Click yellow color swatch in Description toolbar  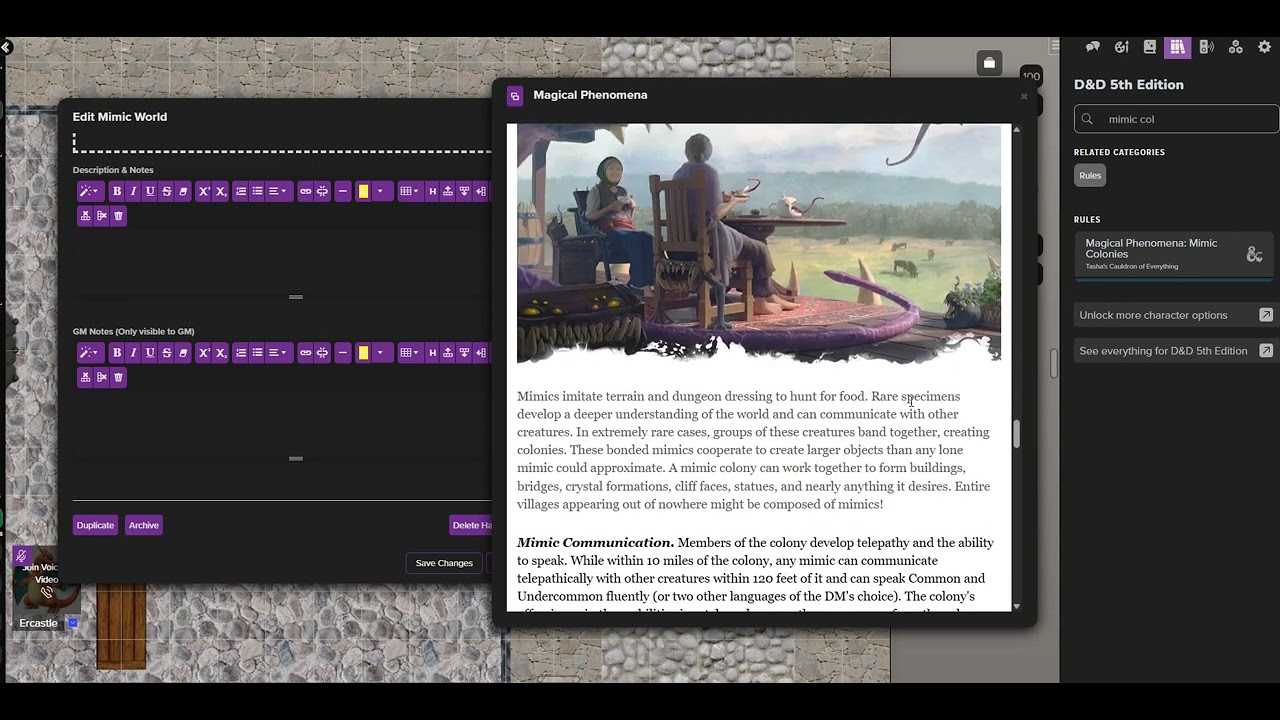point(363,191)
